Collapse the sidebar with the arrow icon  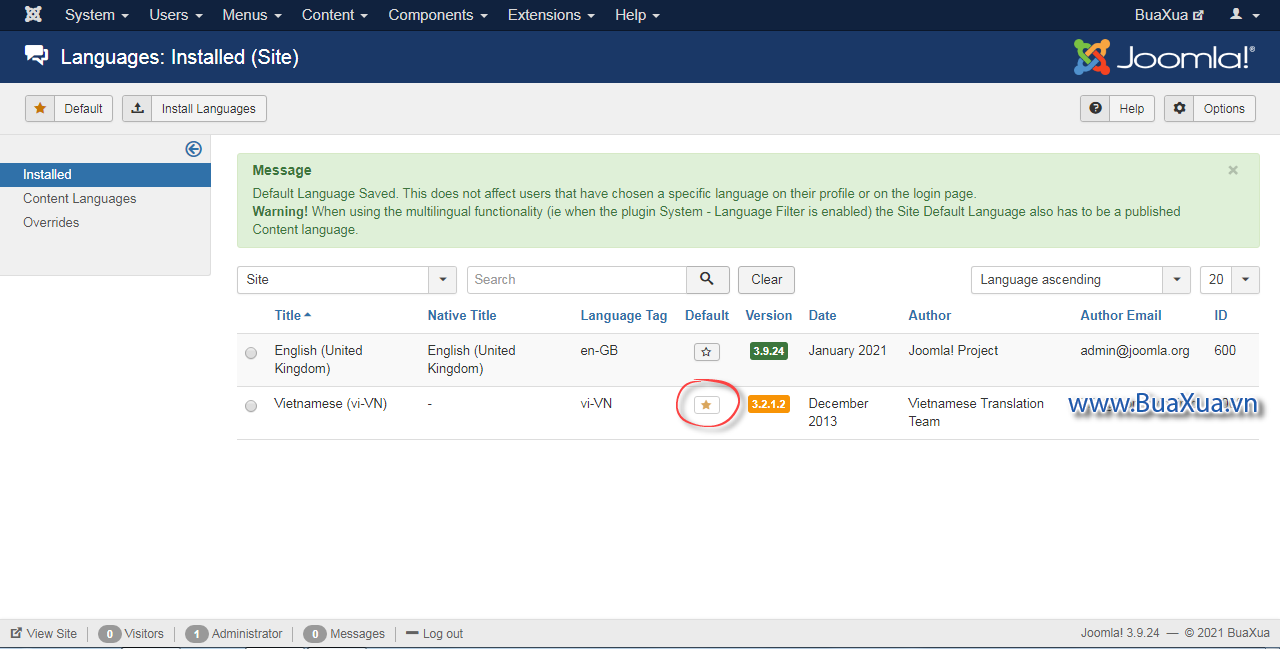[194, 149]
